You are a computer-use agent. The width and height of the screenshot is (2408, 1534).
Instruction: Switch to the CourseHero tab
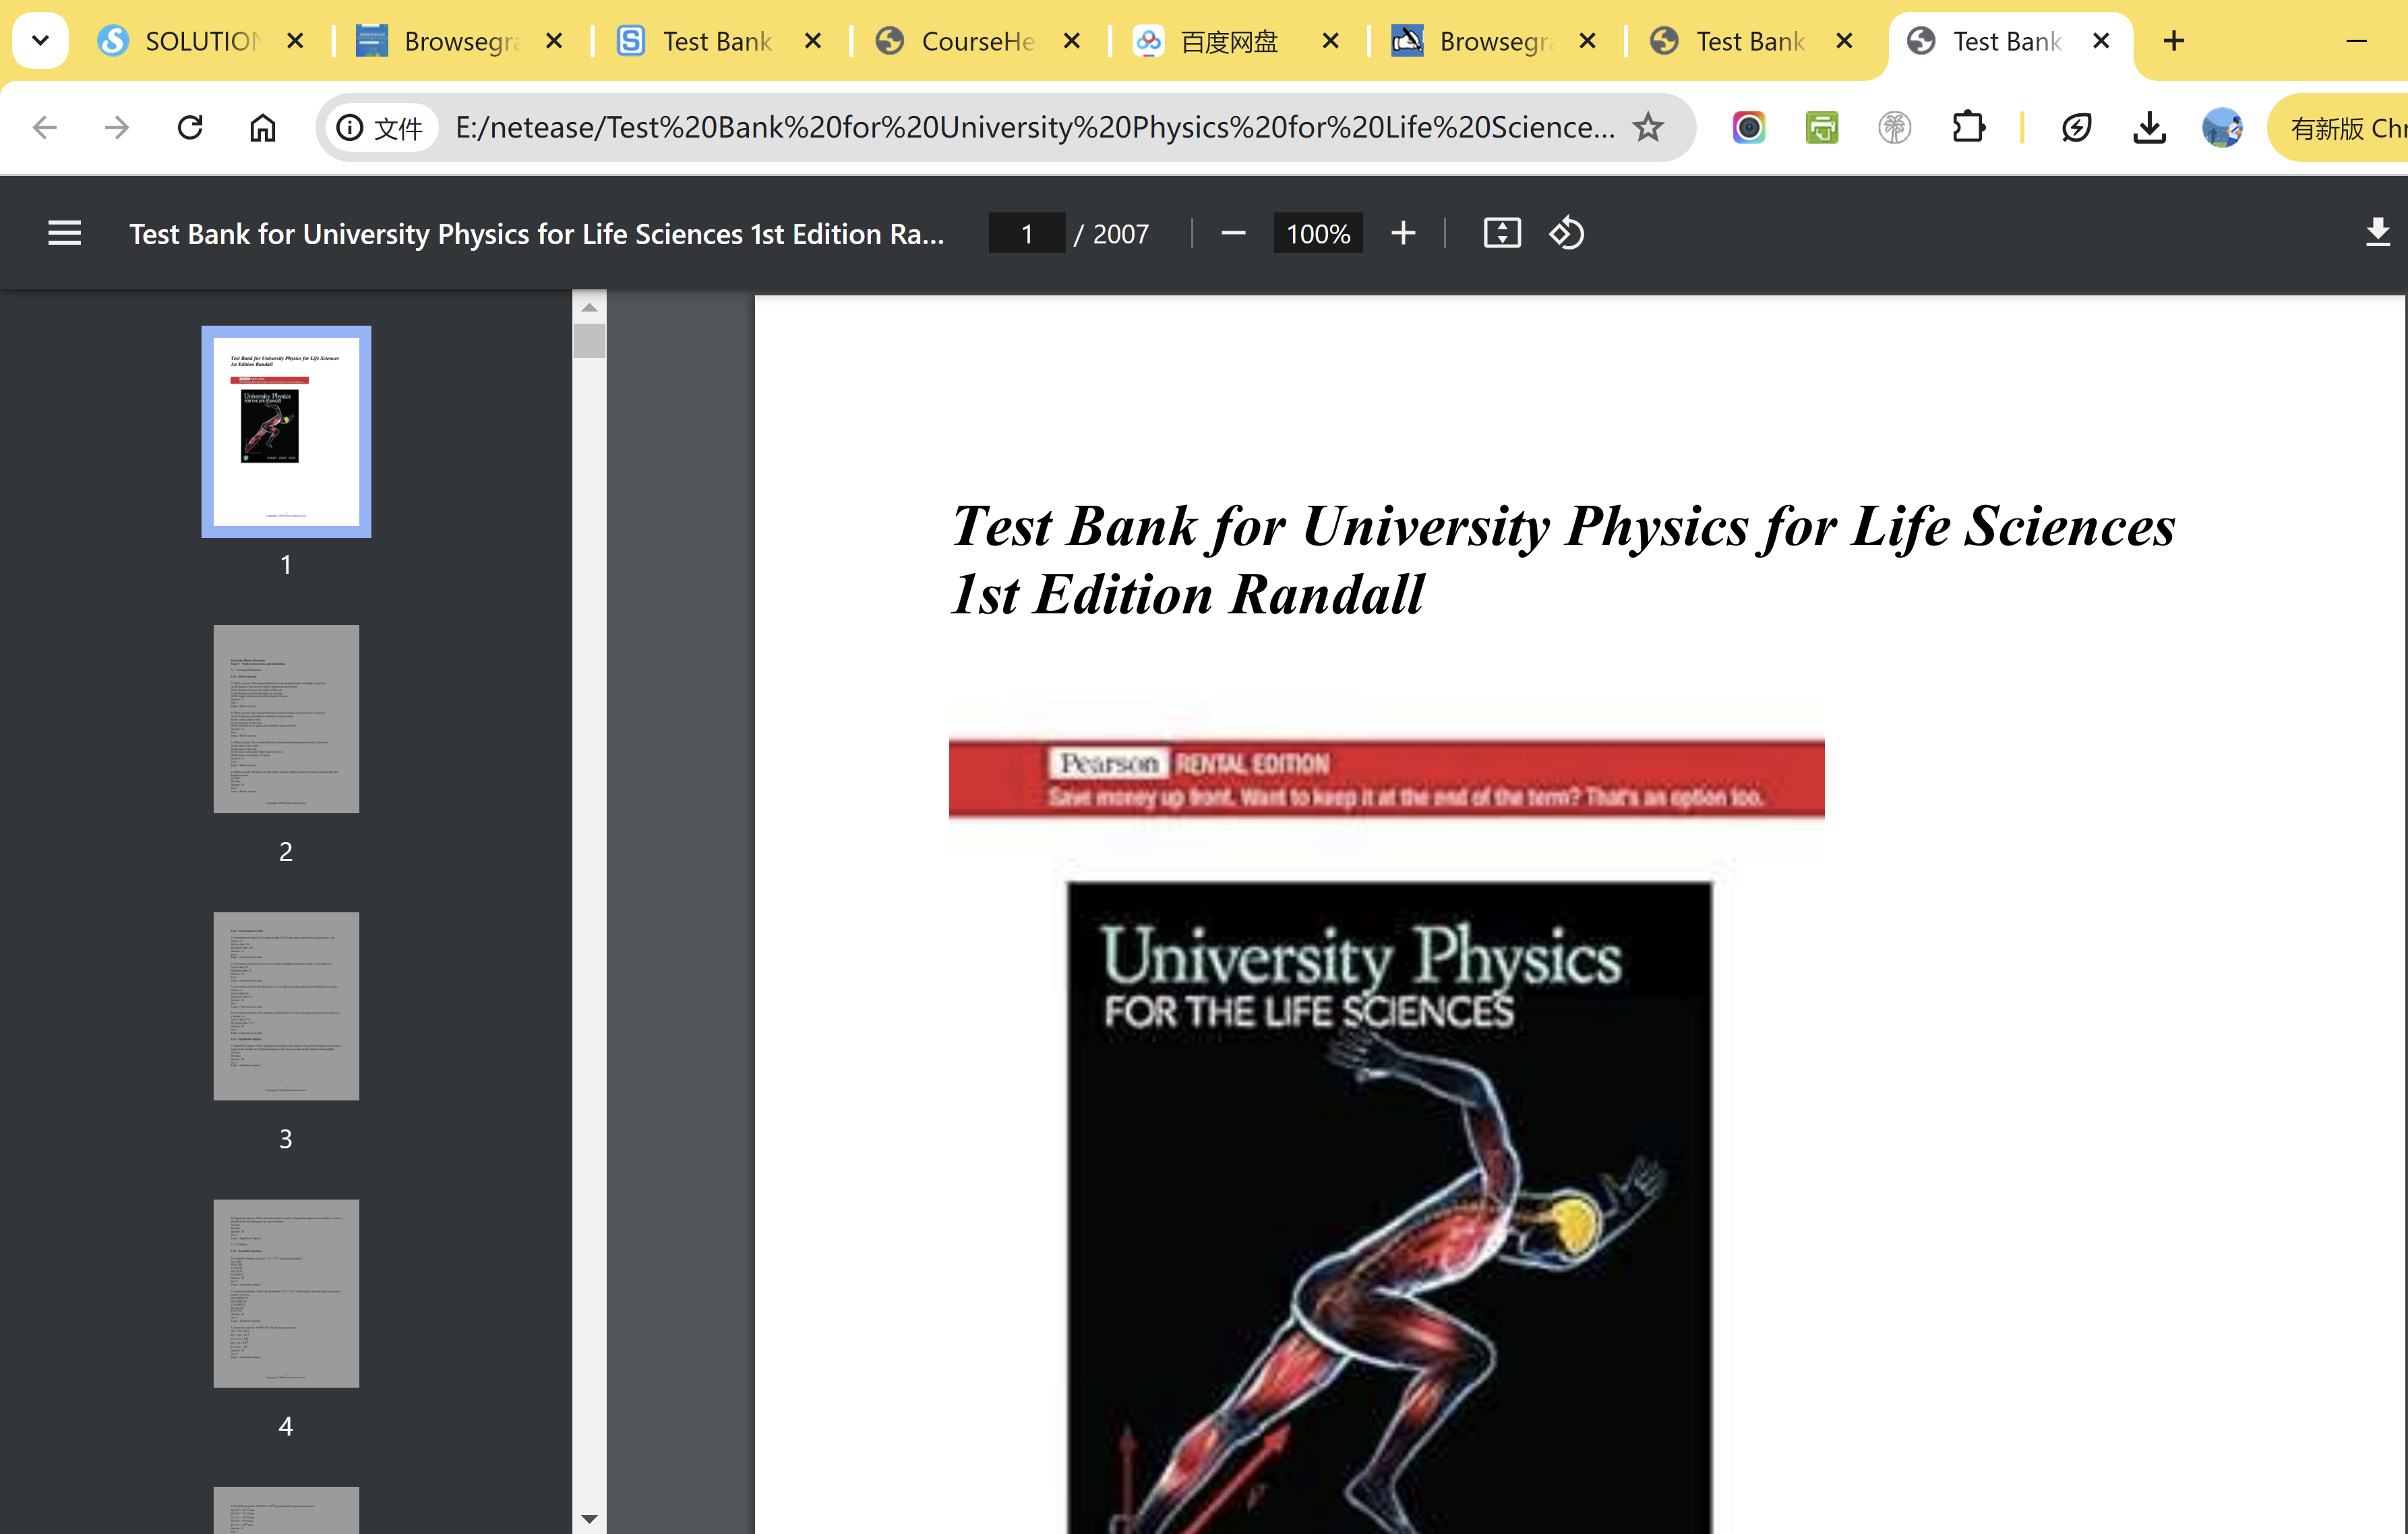pos(957,41)
